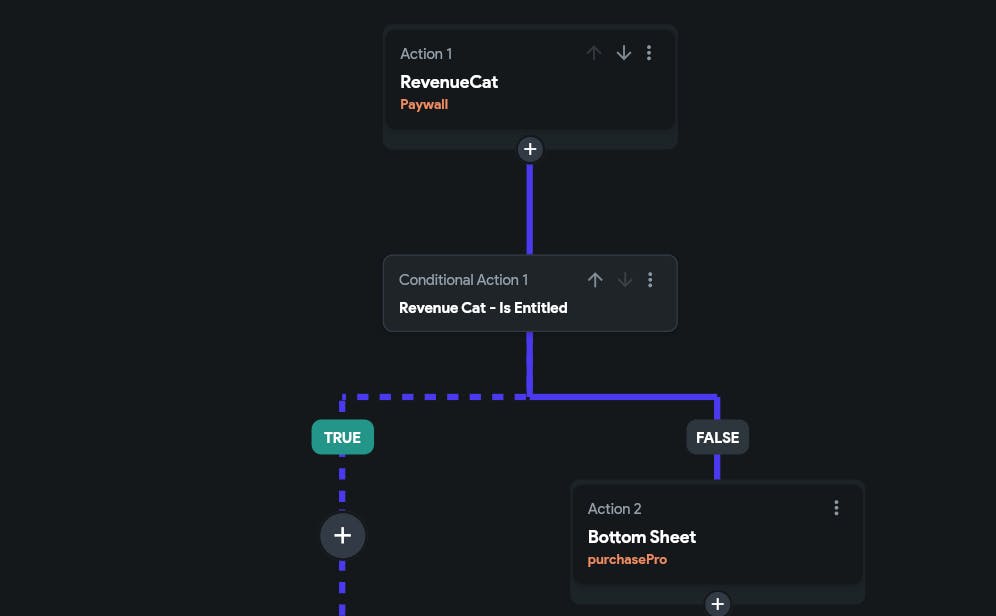The height and width of the screenshot is (616, 996).
Task: Select the Bottom Sheet action title
Action: 642,537
